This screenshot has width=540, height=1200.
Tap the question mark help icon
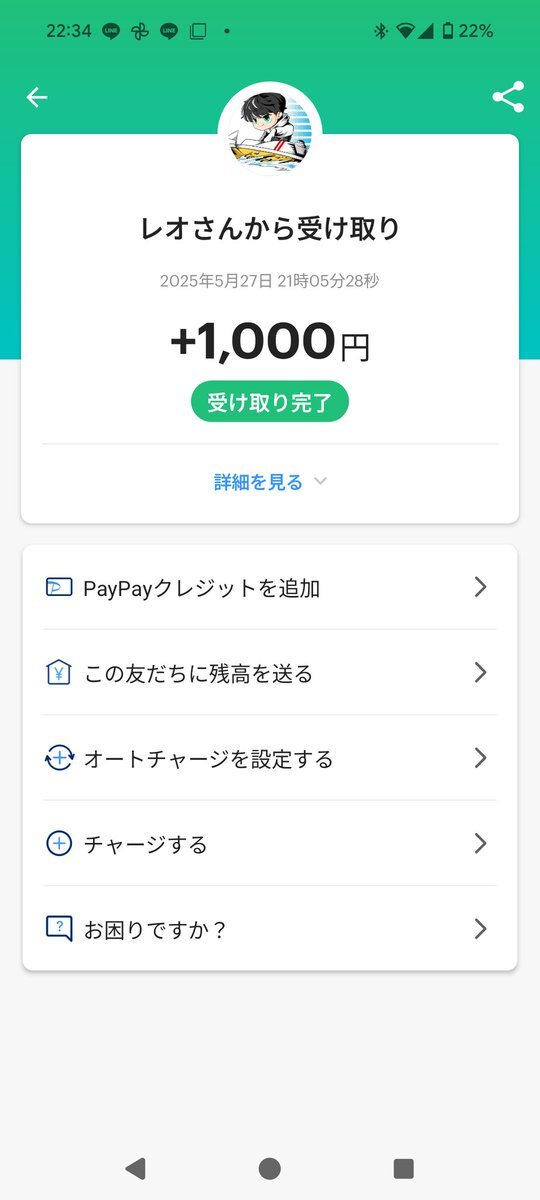pos(59,929)
